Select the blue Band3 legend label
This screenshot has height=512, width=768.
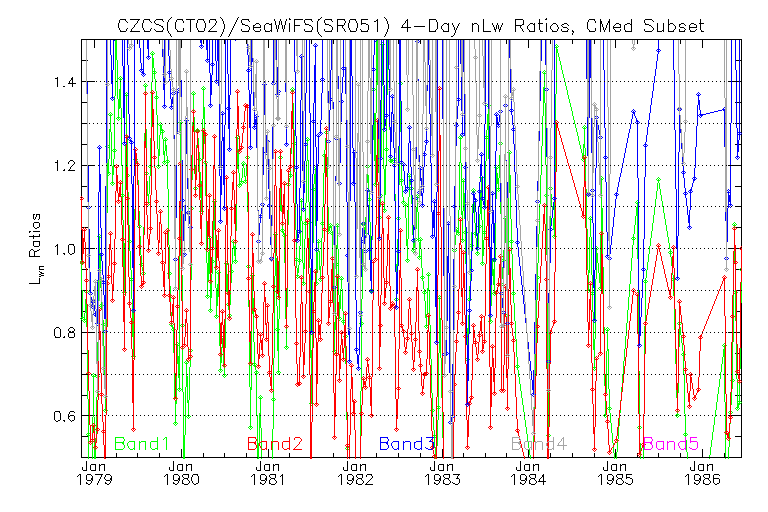pyautogui.click(x=407, y=444)
